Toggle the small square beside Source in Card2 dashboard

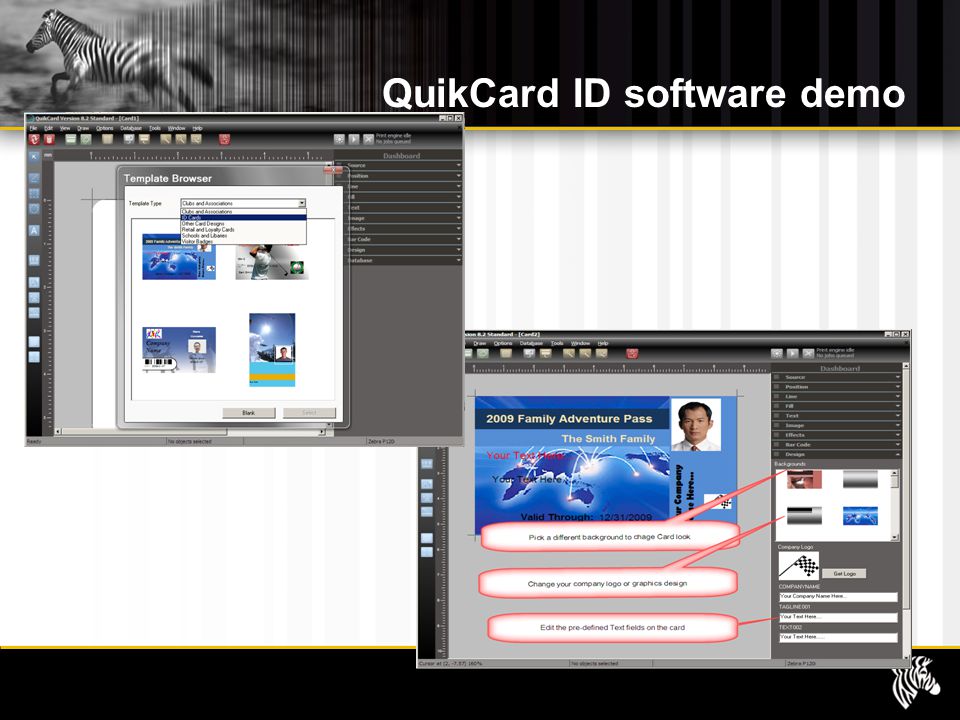pos(776,377)
